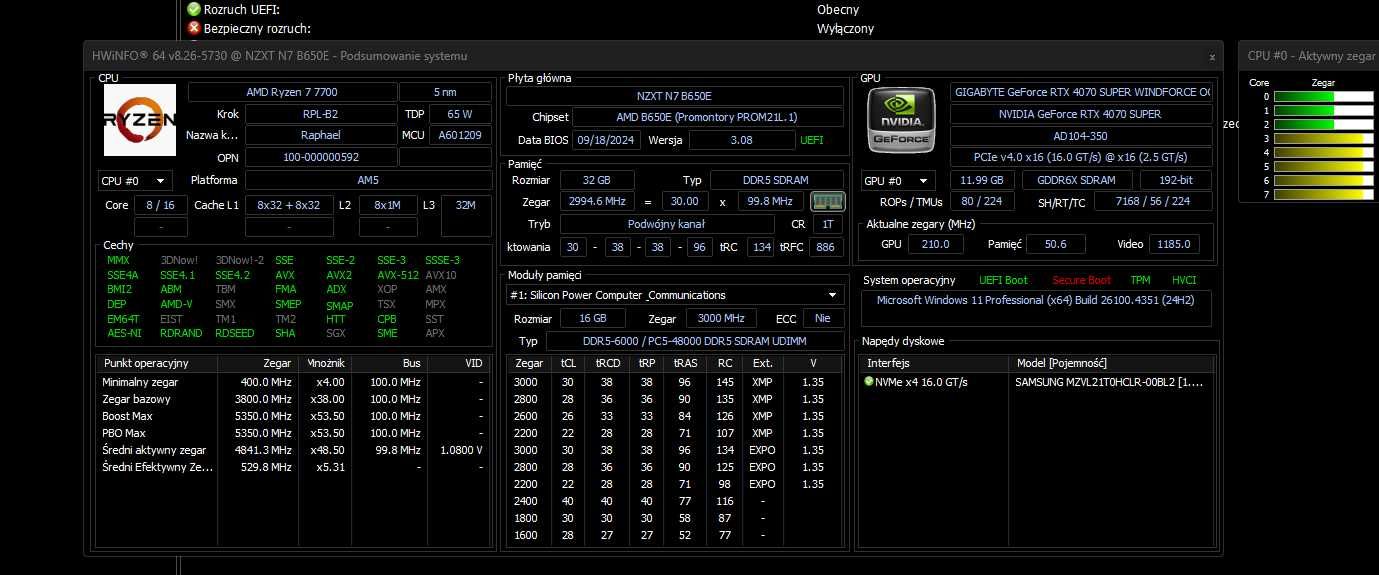Click the 100-000000592 OPN field
The width and height of the screenshot is (1379, 575).
click(320, 157)
